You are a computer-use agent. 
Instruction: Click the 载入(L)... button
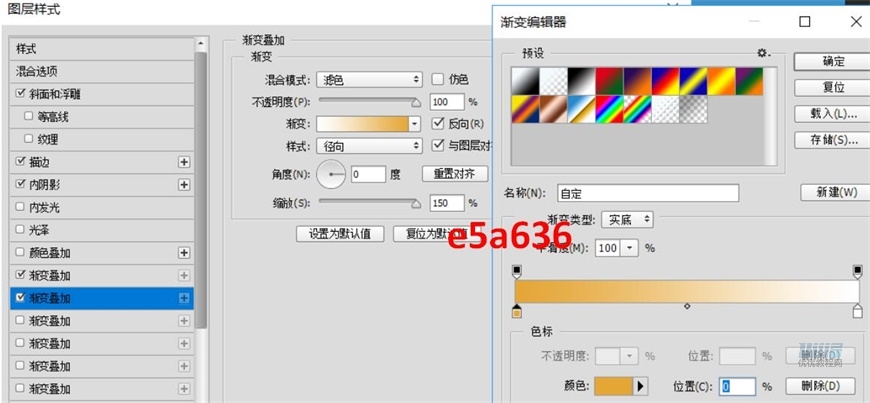pos(833,114)
